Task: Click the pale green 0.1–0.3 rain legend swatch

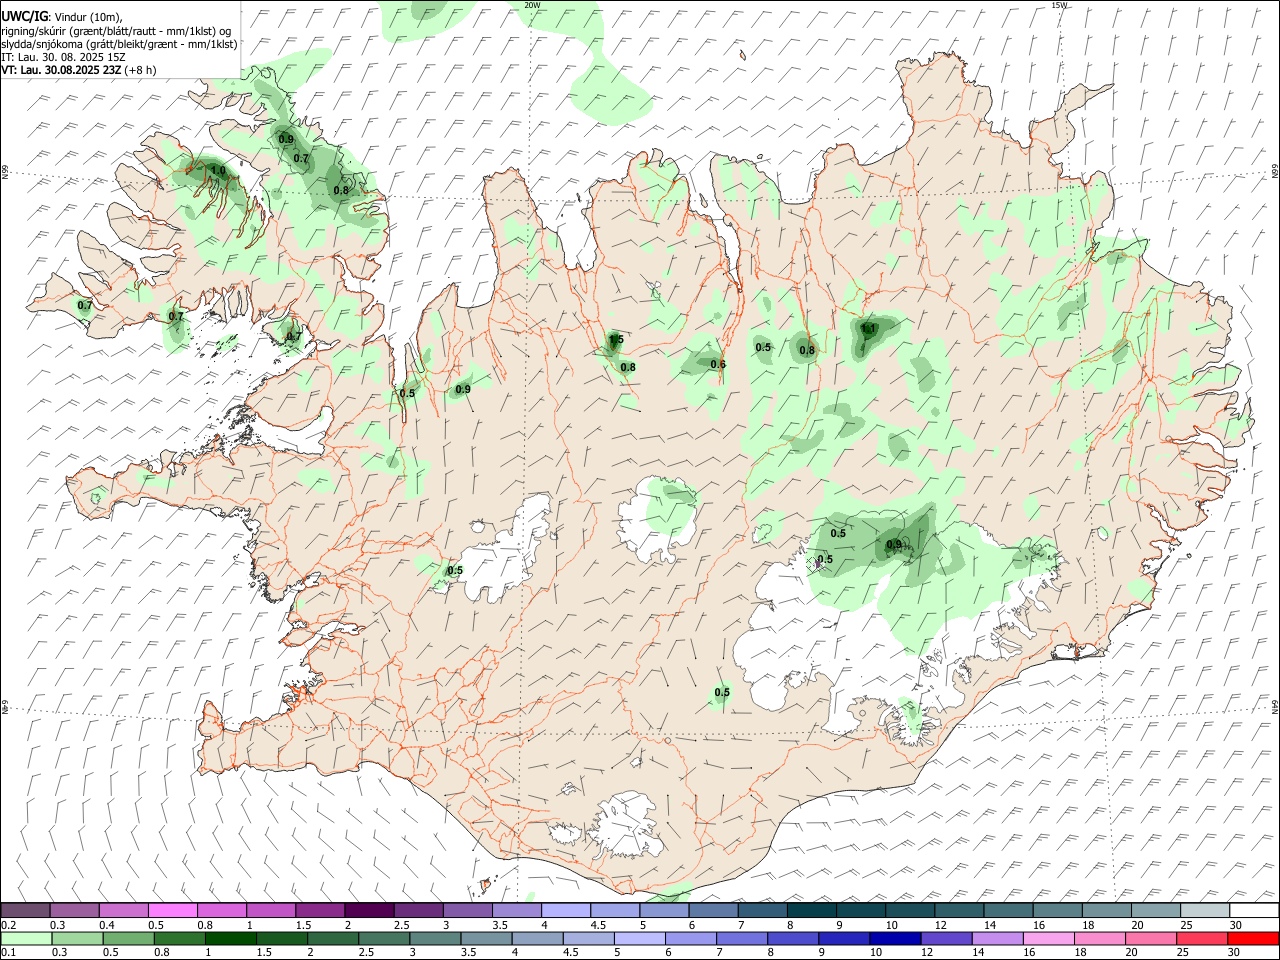Action: point(27,939)
